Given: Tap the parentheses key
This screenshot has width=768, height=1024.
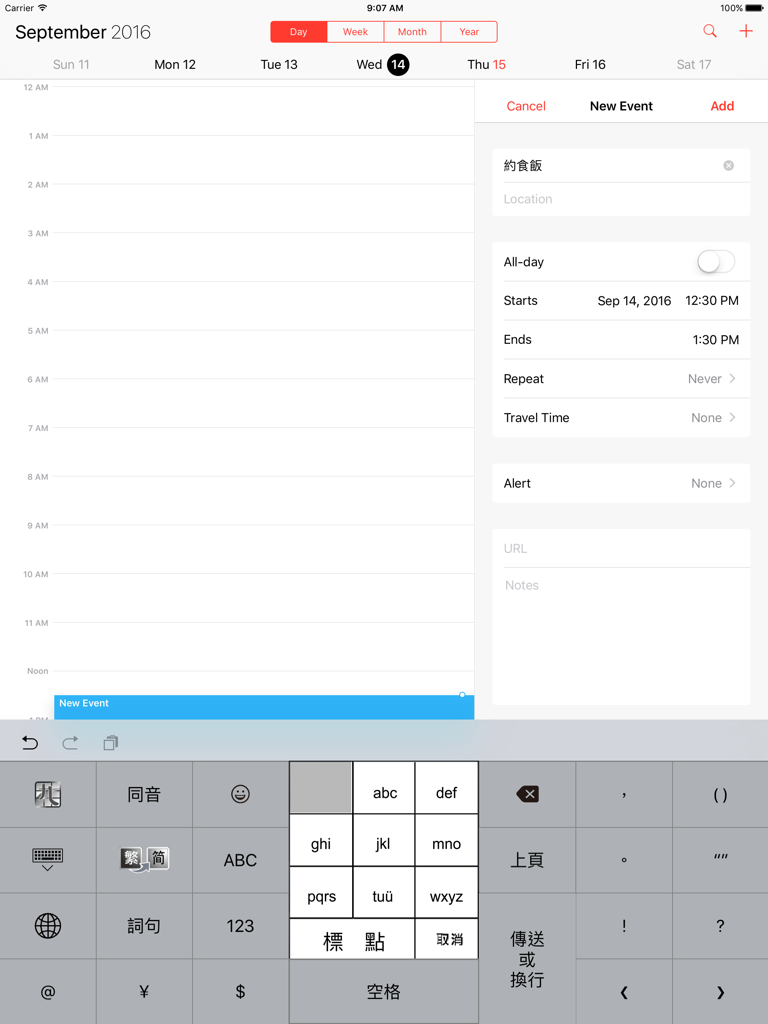Looking at the screenshot, I should tap(720, 794).
